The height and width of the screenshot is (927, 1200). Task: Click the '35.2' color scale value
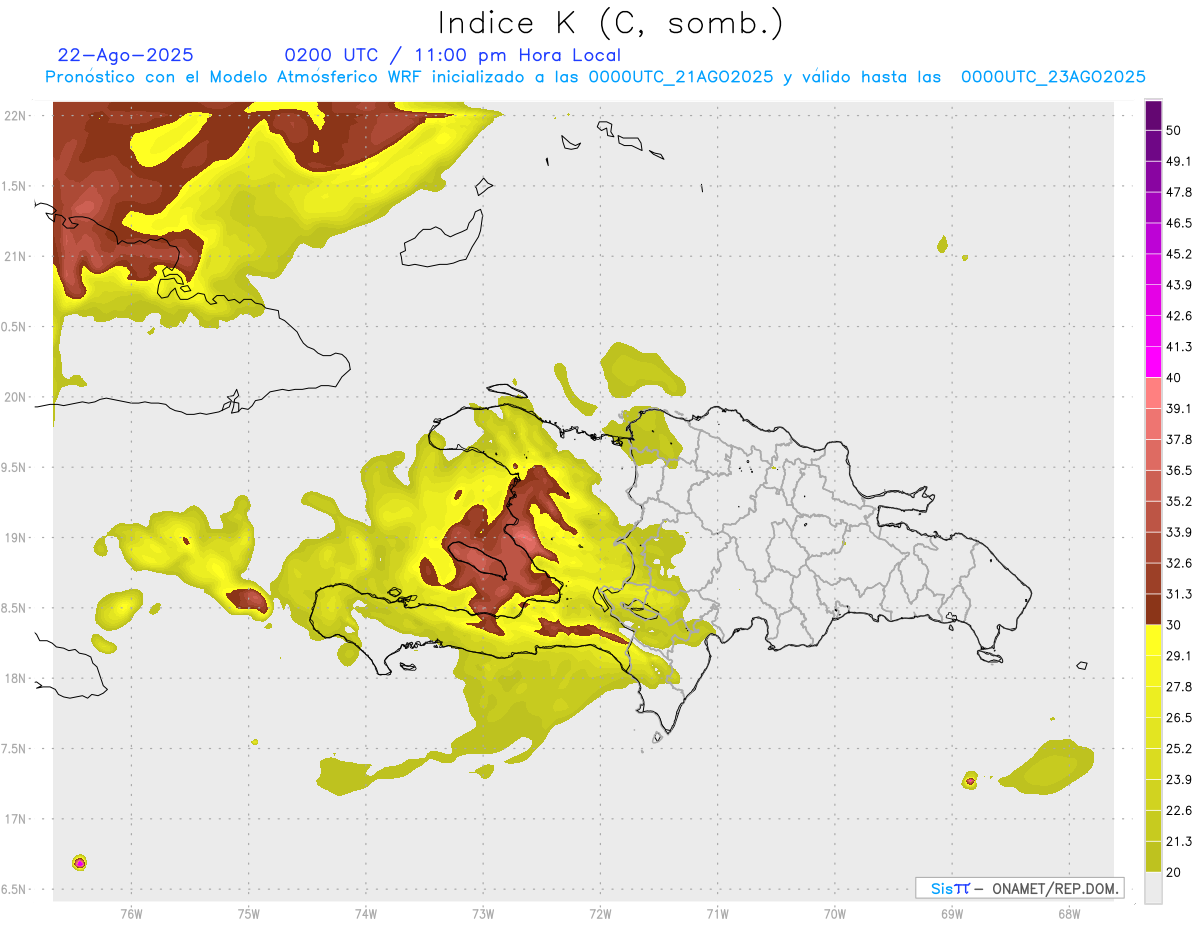[1179, 501]
